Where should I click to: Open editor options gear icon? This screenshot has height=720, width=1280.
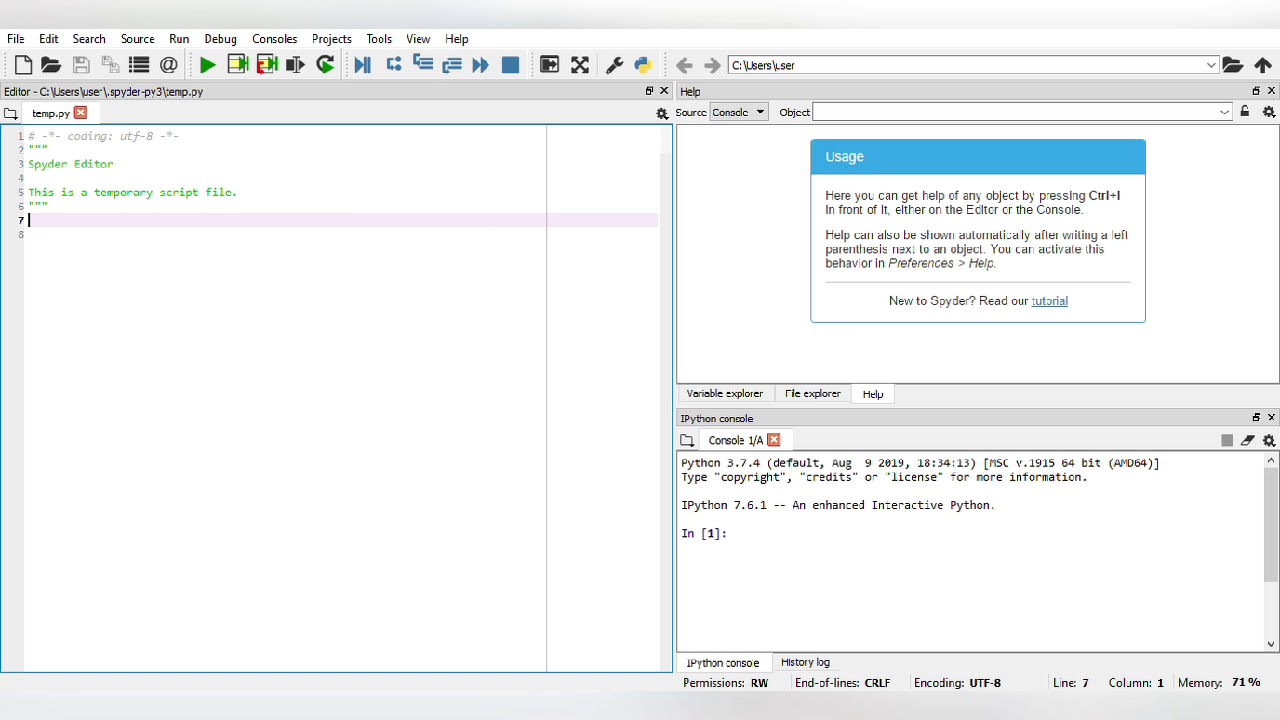[662, 114]
